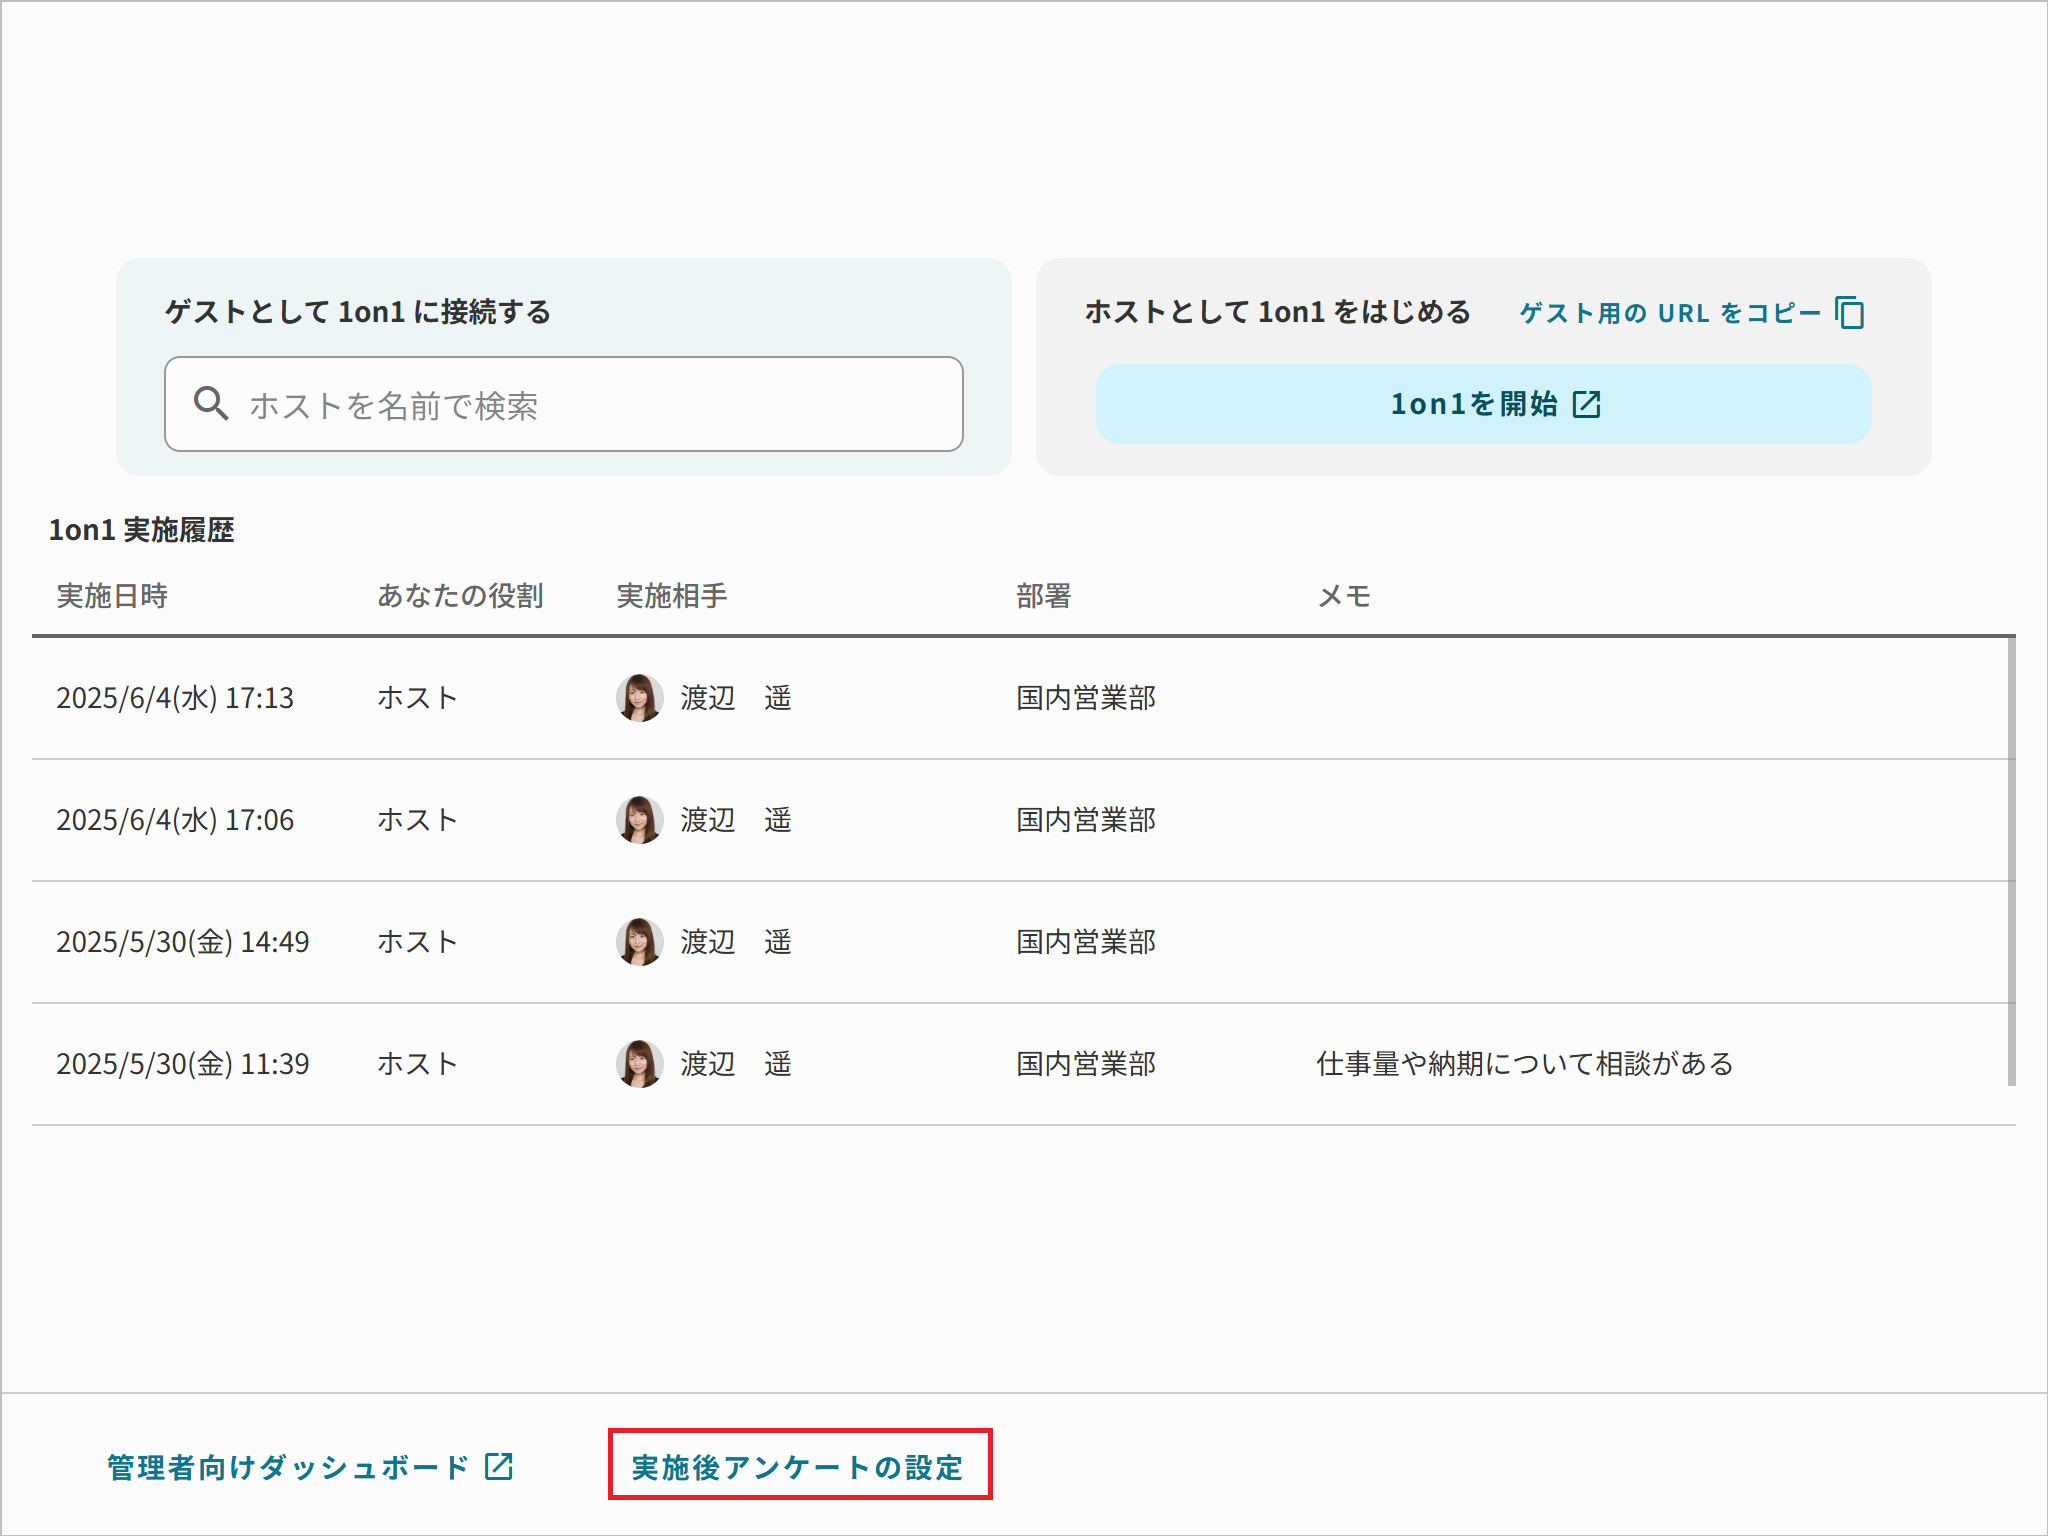Click external link icon on 1on1を開始 button
2048x1536 pixels.
[1587, 404]
